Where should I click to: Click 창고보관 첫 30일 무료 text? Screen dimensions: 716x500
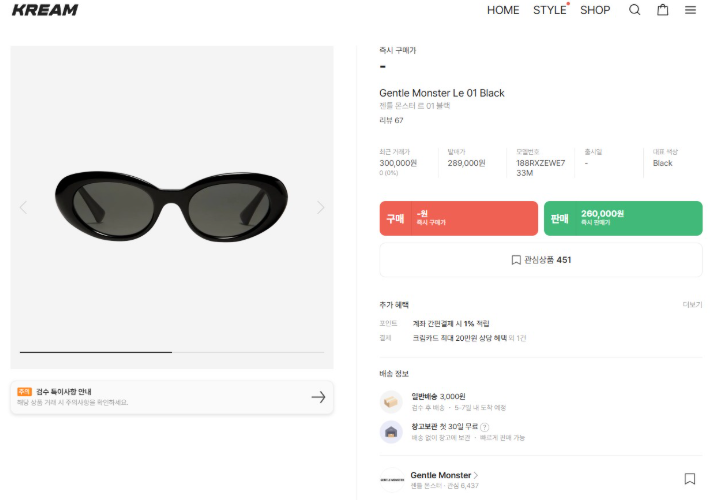coord(444,426)
